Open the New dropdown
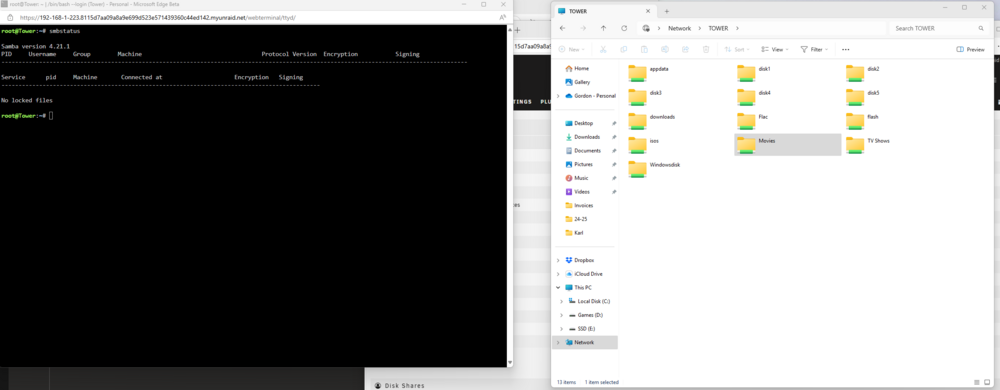The width and height of the screenshot is (1000, 390). tap(571, 49)
